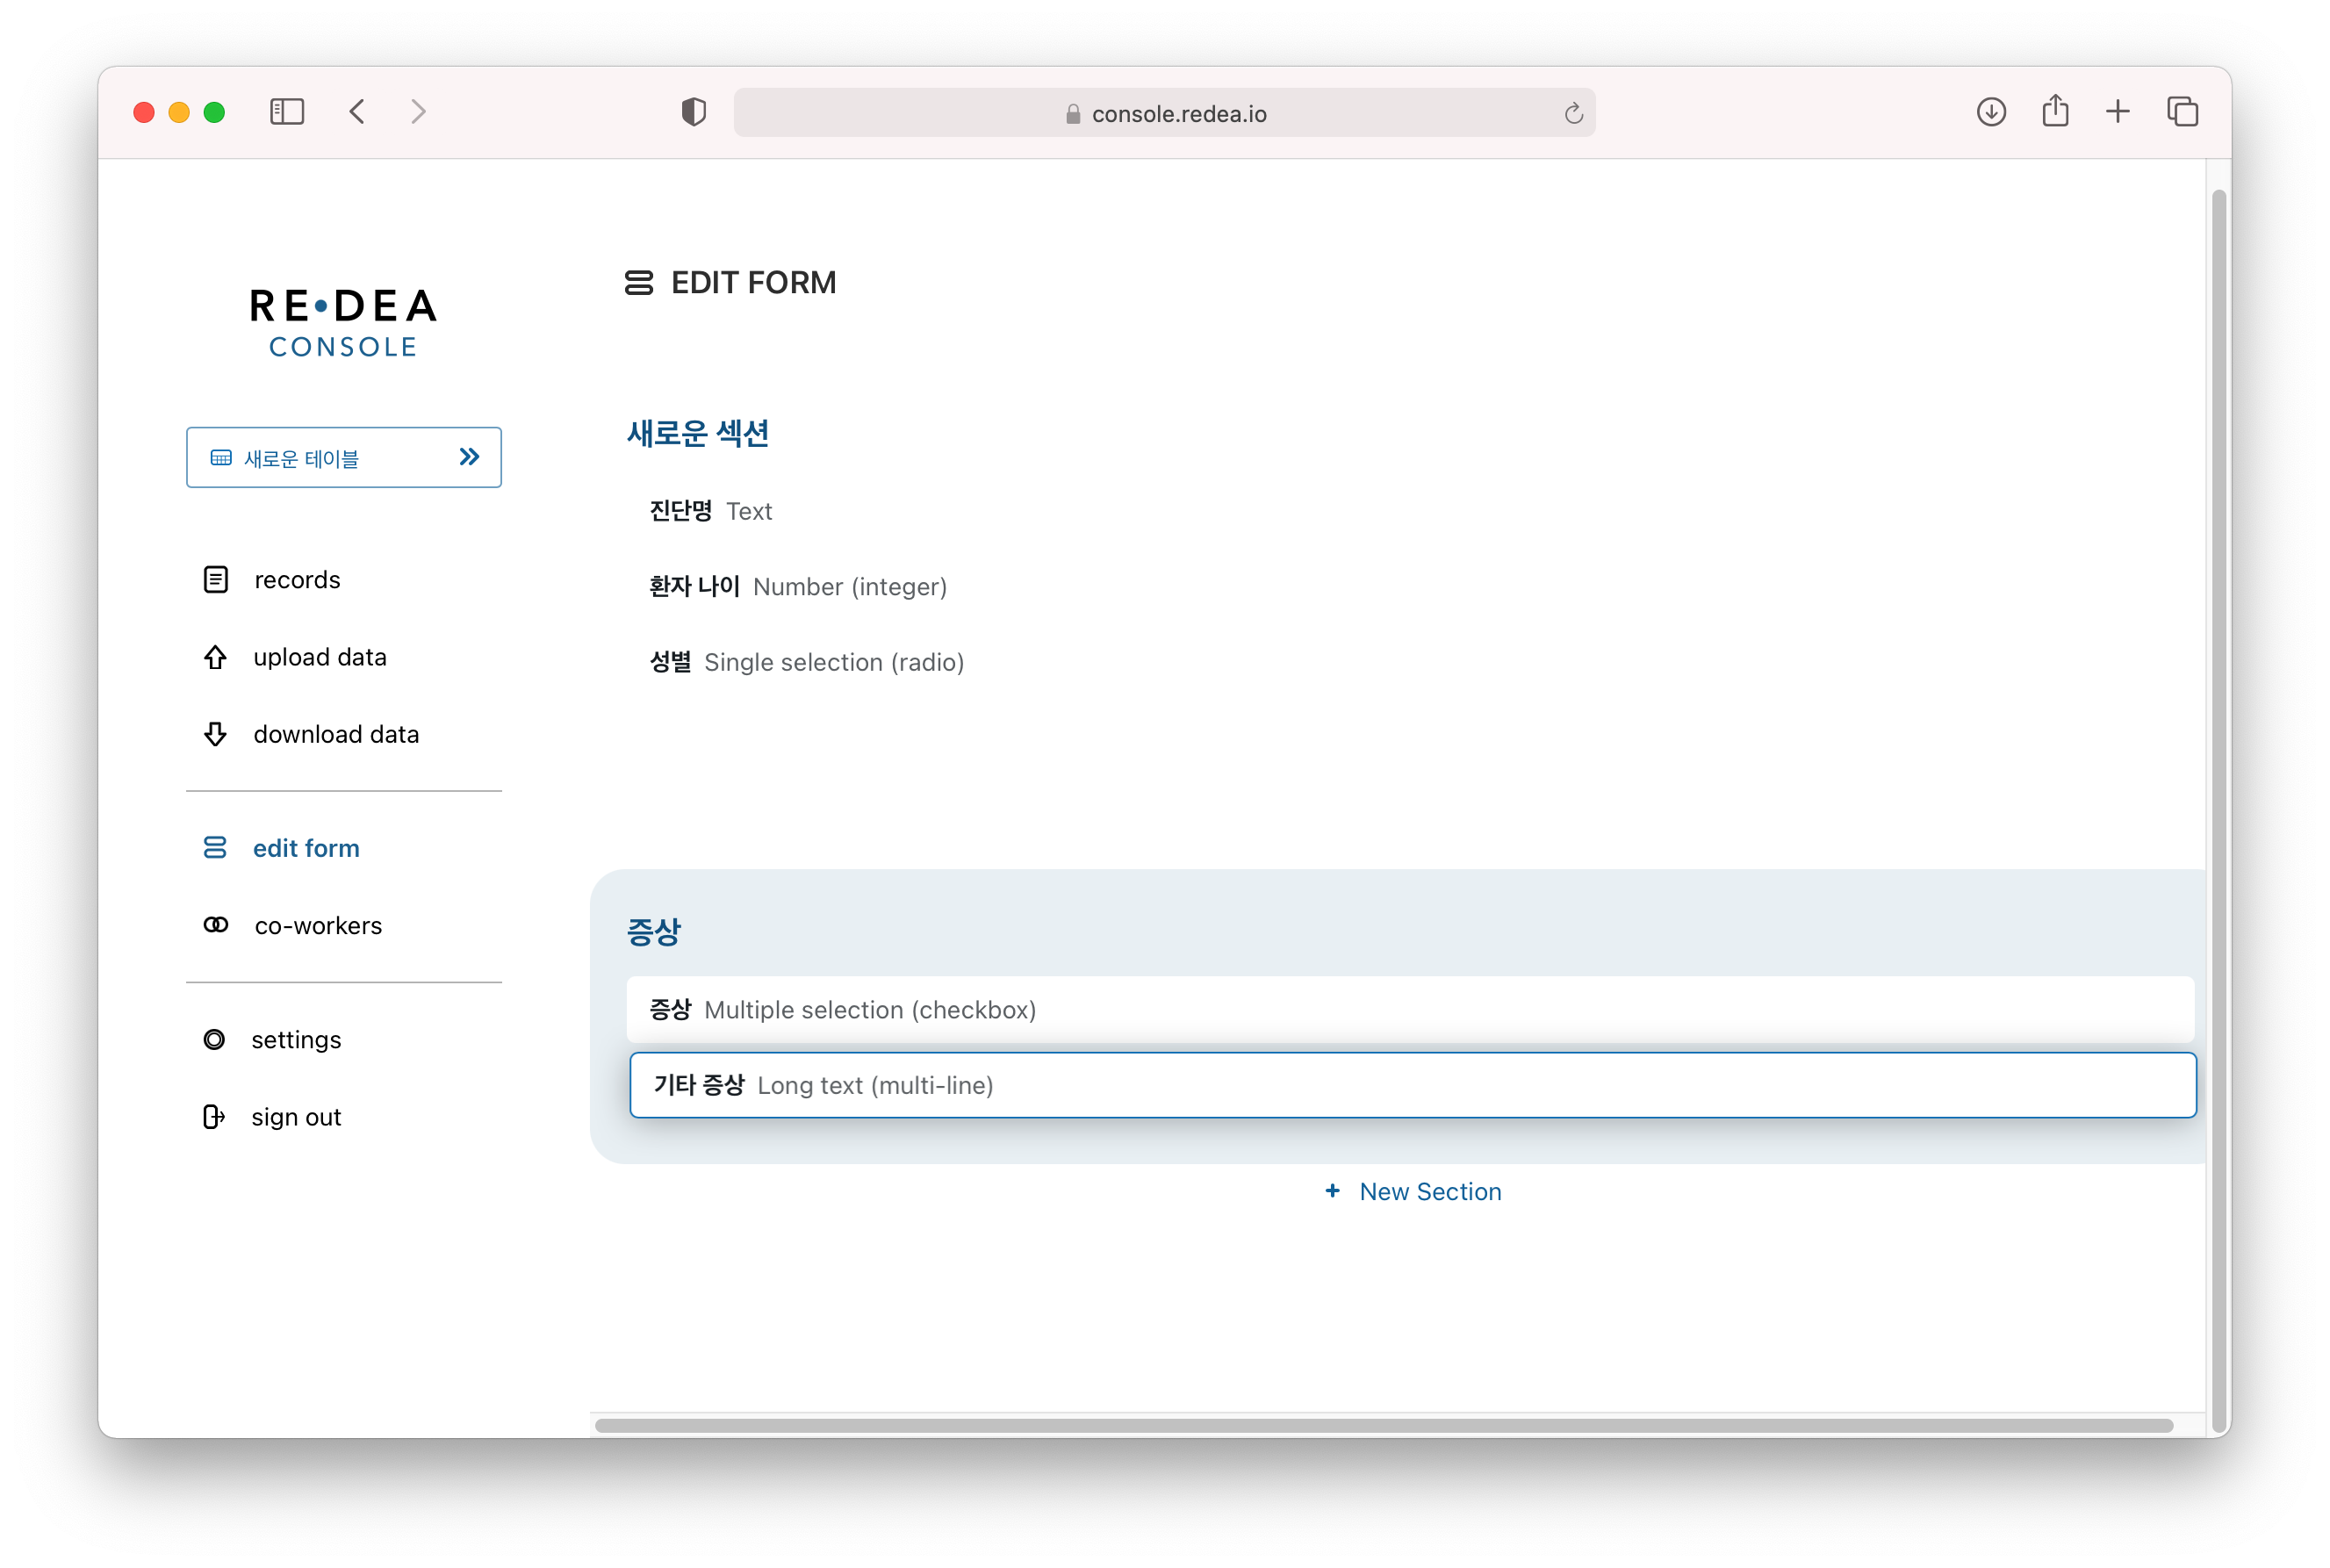This screenshot has width=2330, height=1568.
Task: Click the double chevron on table selector
Action: (x=469, y=457)
